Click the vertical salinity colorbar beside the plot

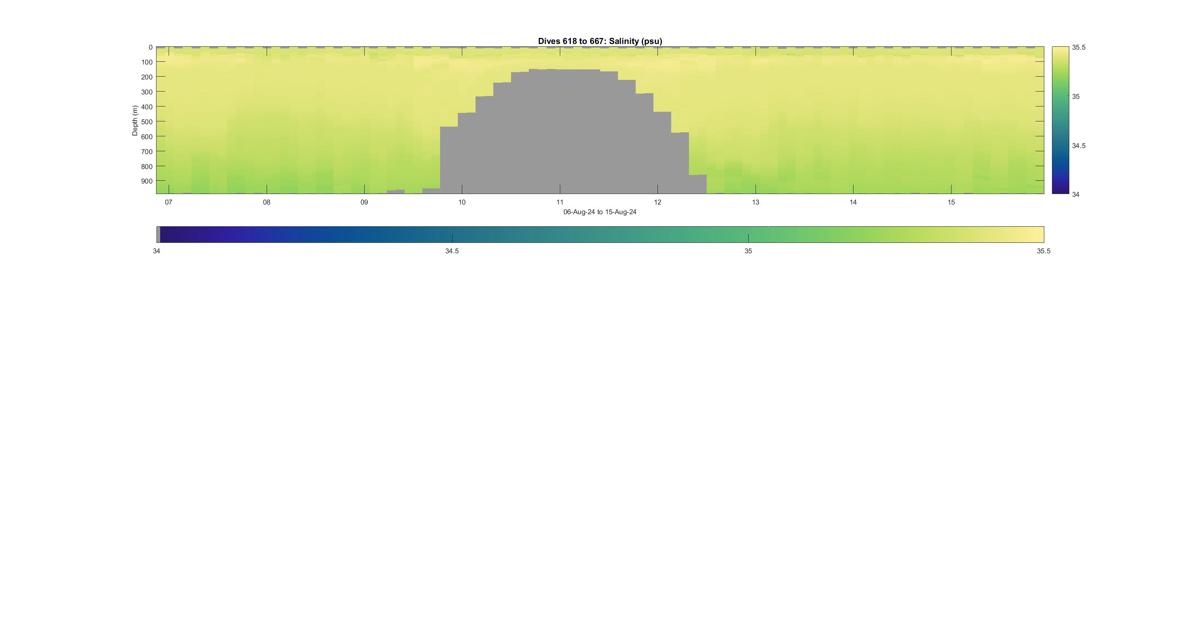(1060, 120)
